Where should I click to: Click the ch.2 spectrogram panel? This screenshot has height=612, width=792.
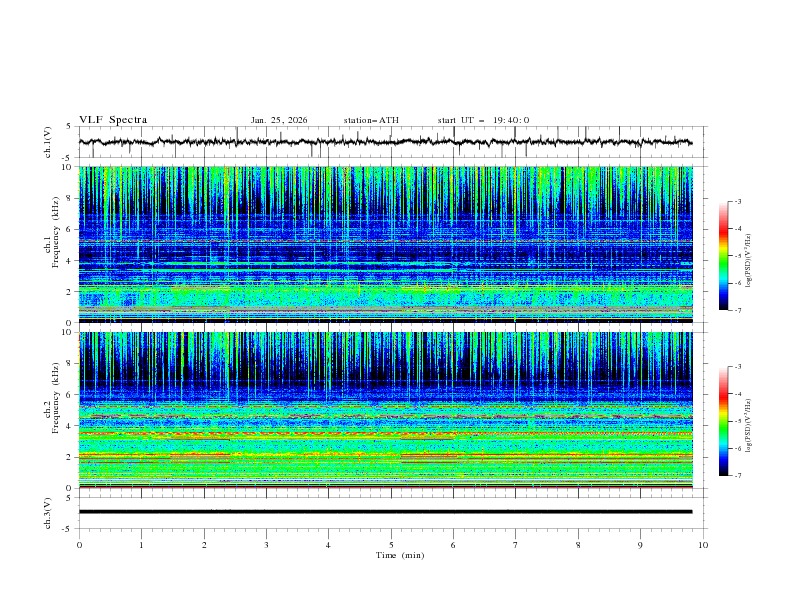point(386,410)
